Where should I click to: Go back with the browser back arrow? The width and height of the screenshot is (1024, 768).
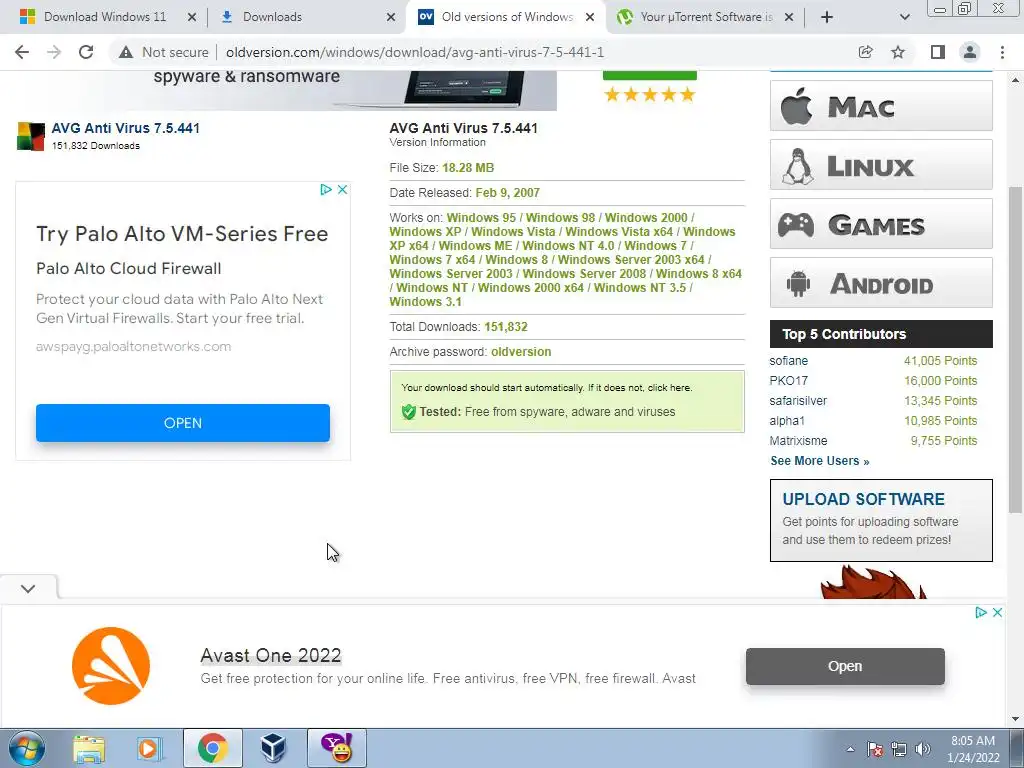click(x=22, y=52)
